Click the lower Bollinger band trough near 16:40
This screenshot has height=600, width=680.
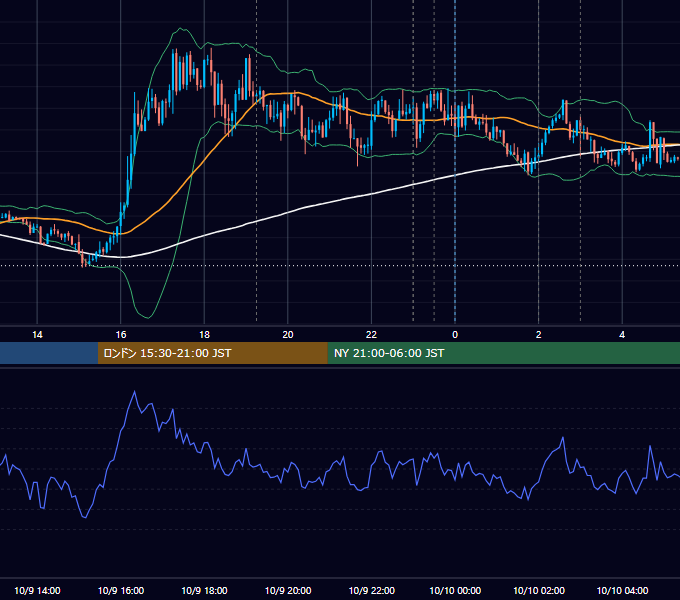click(148, 317)
